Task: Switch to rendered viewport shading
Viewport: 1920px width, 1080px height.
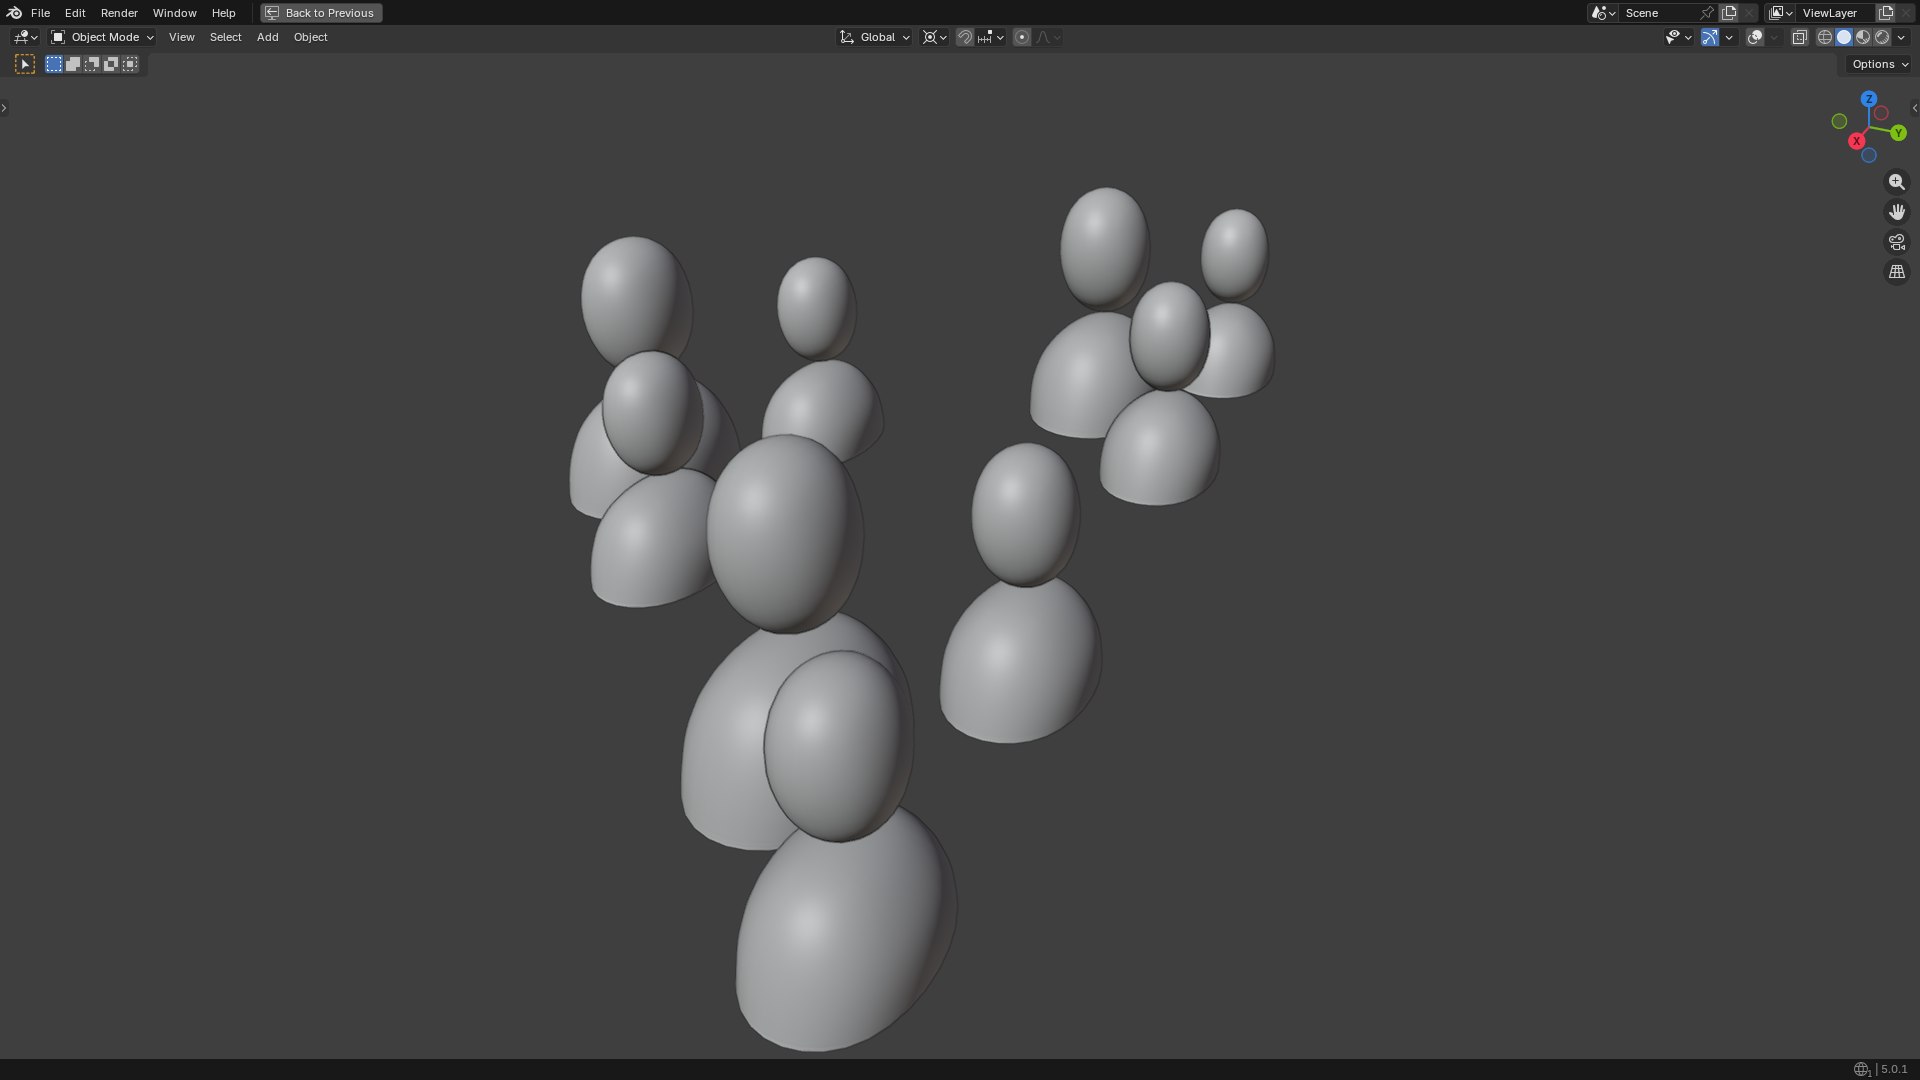Action: pyautogui.click(x=1882, y=37)
